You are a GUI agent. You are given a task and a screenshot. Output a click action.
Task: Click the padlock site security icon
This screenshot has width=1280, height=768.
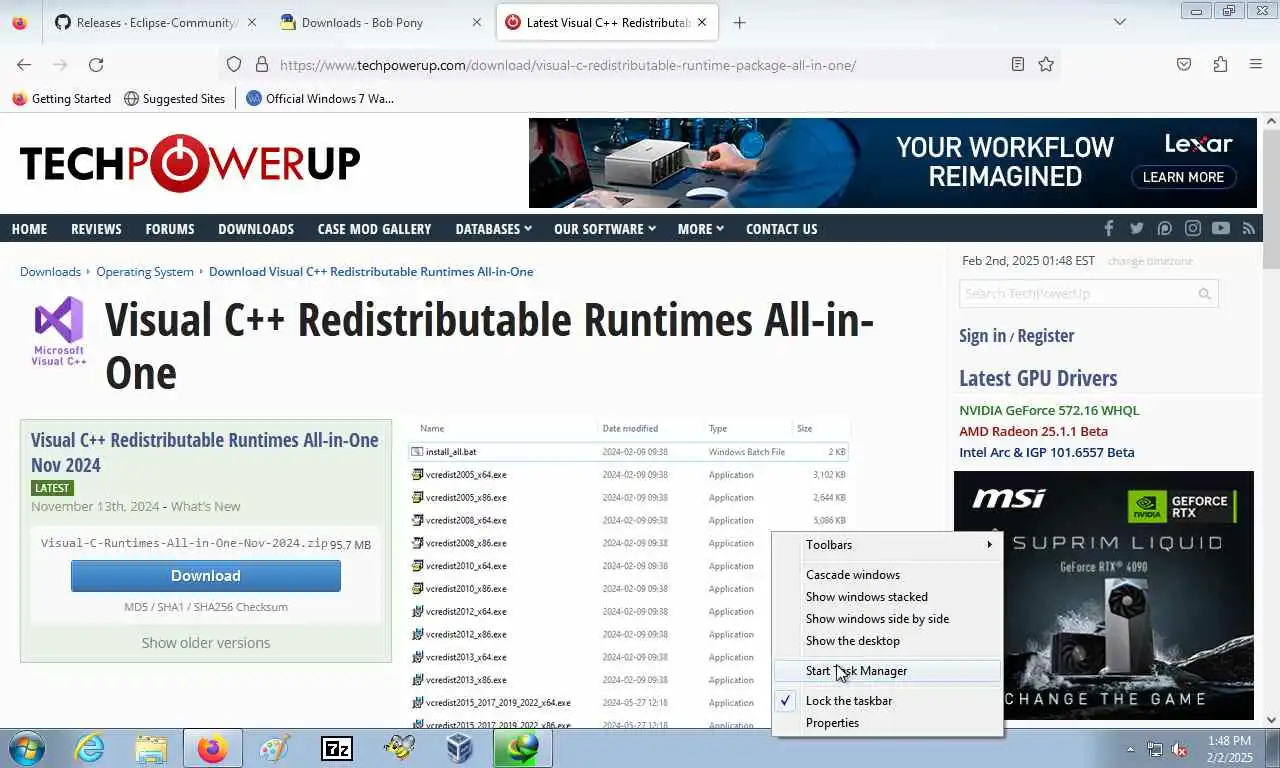[262, 64]
